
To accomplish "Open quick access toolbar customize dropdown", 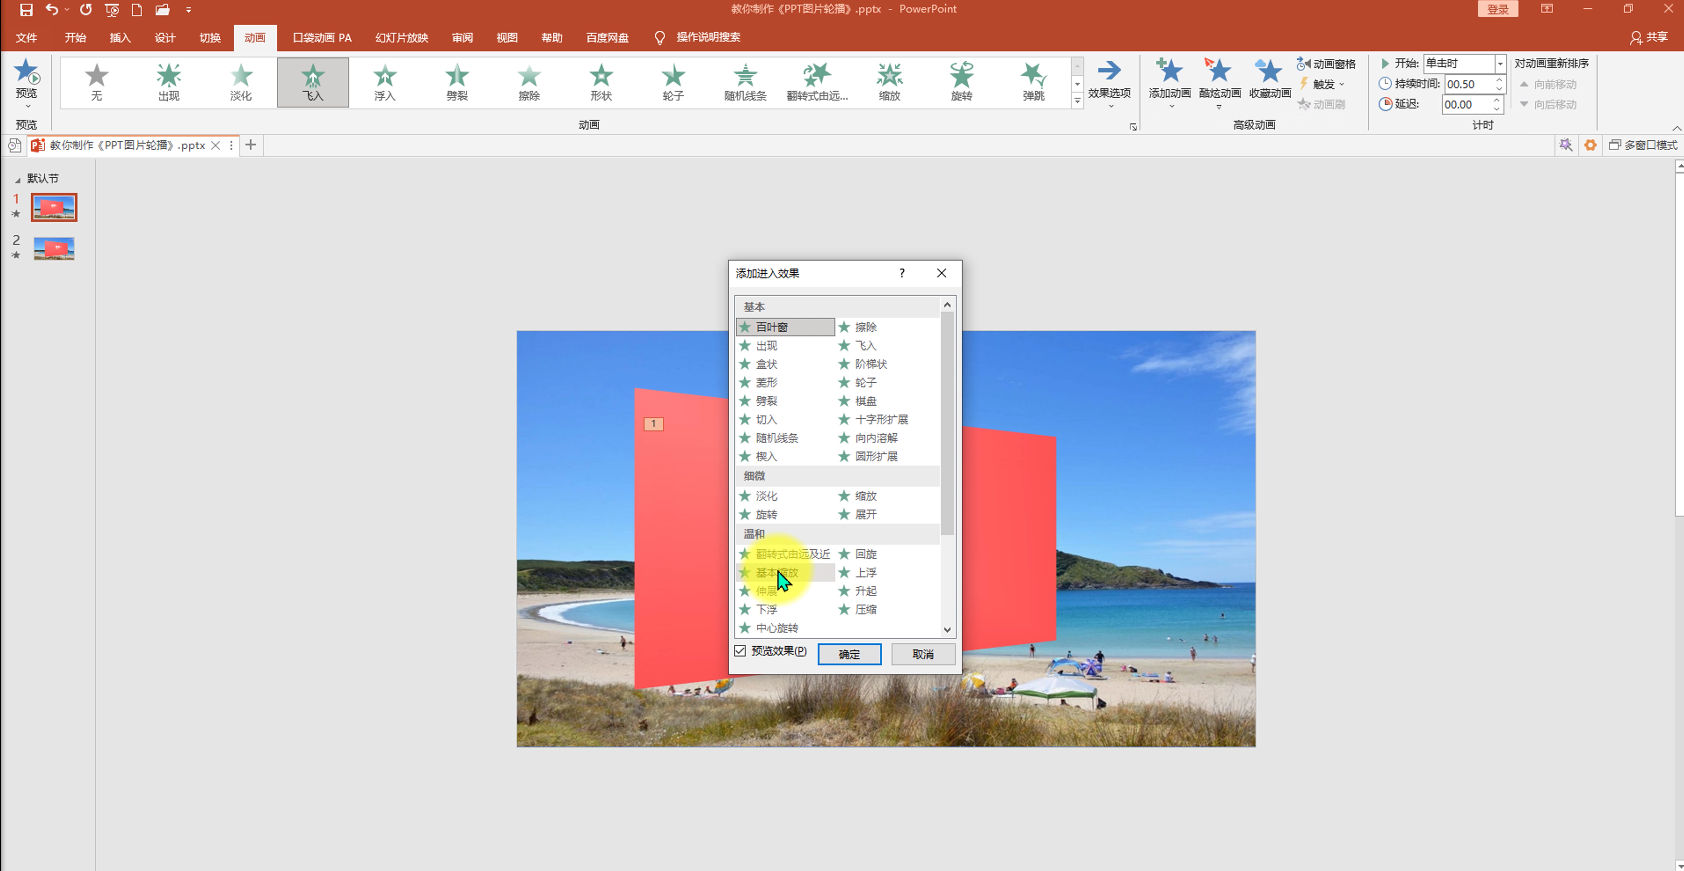I will pos(188,10).
